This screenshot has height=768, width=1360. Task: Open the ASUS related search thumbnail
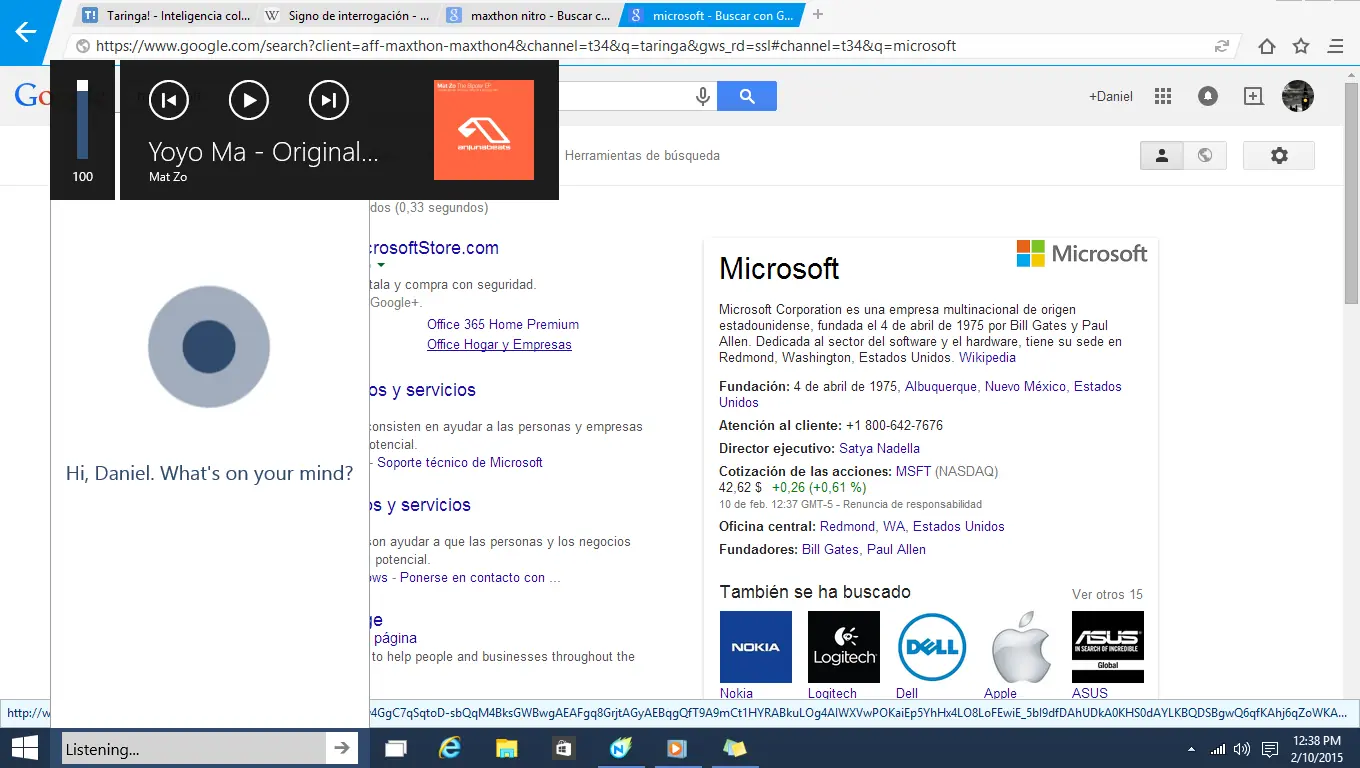click(1108, 647)
